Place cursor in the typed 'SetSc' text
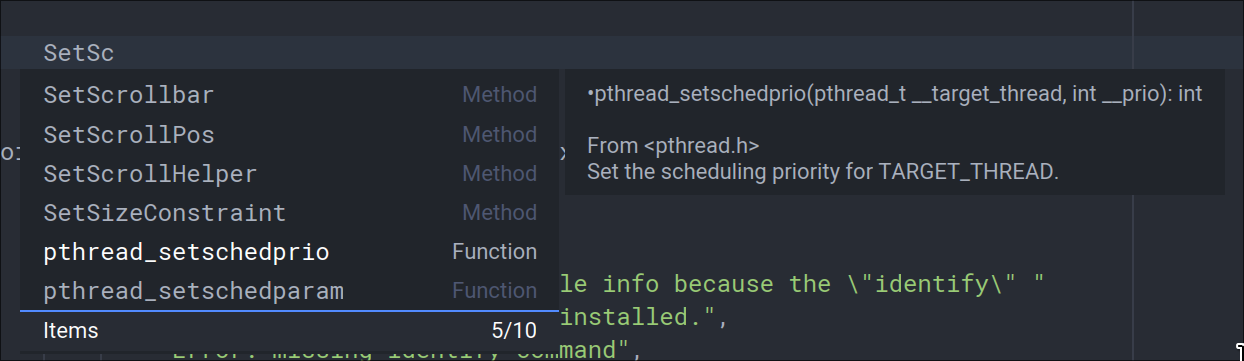Viewport: 1244px width, 361px height. [x=79, y=53]
